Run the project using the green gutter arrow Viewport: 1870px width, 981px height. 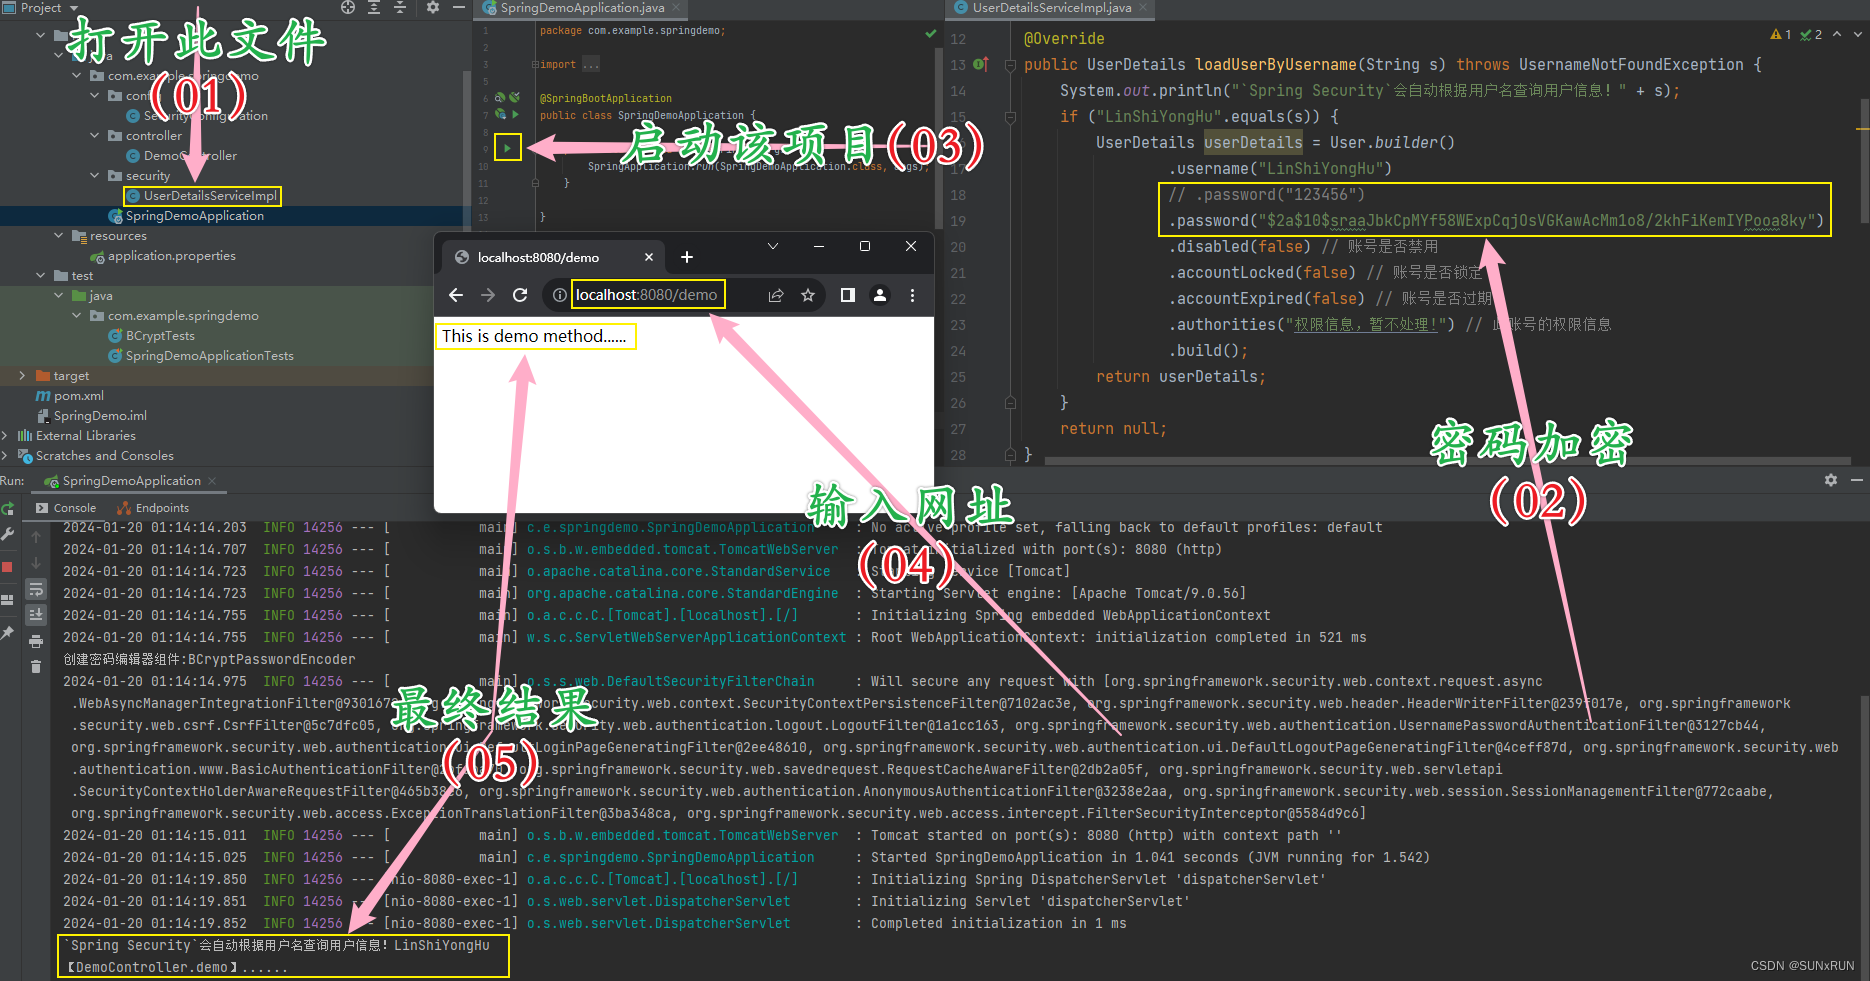508,147
